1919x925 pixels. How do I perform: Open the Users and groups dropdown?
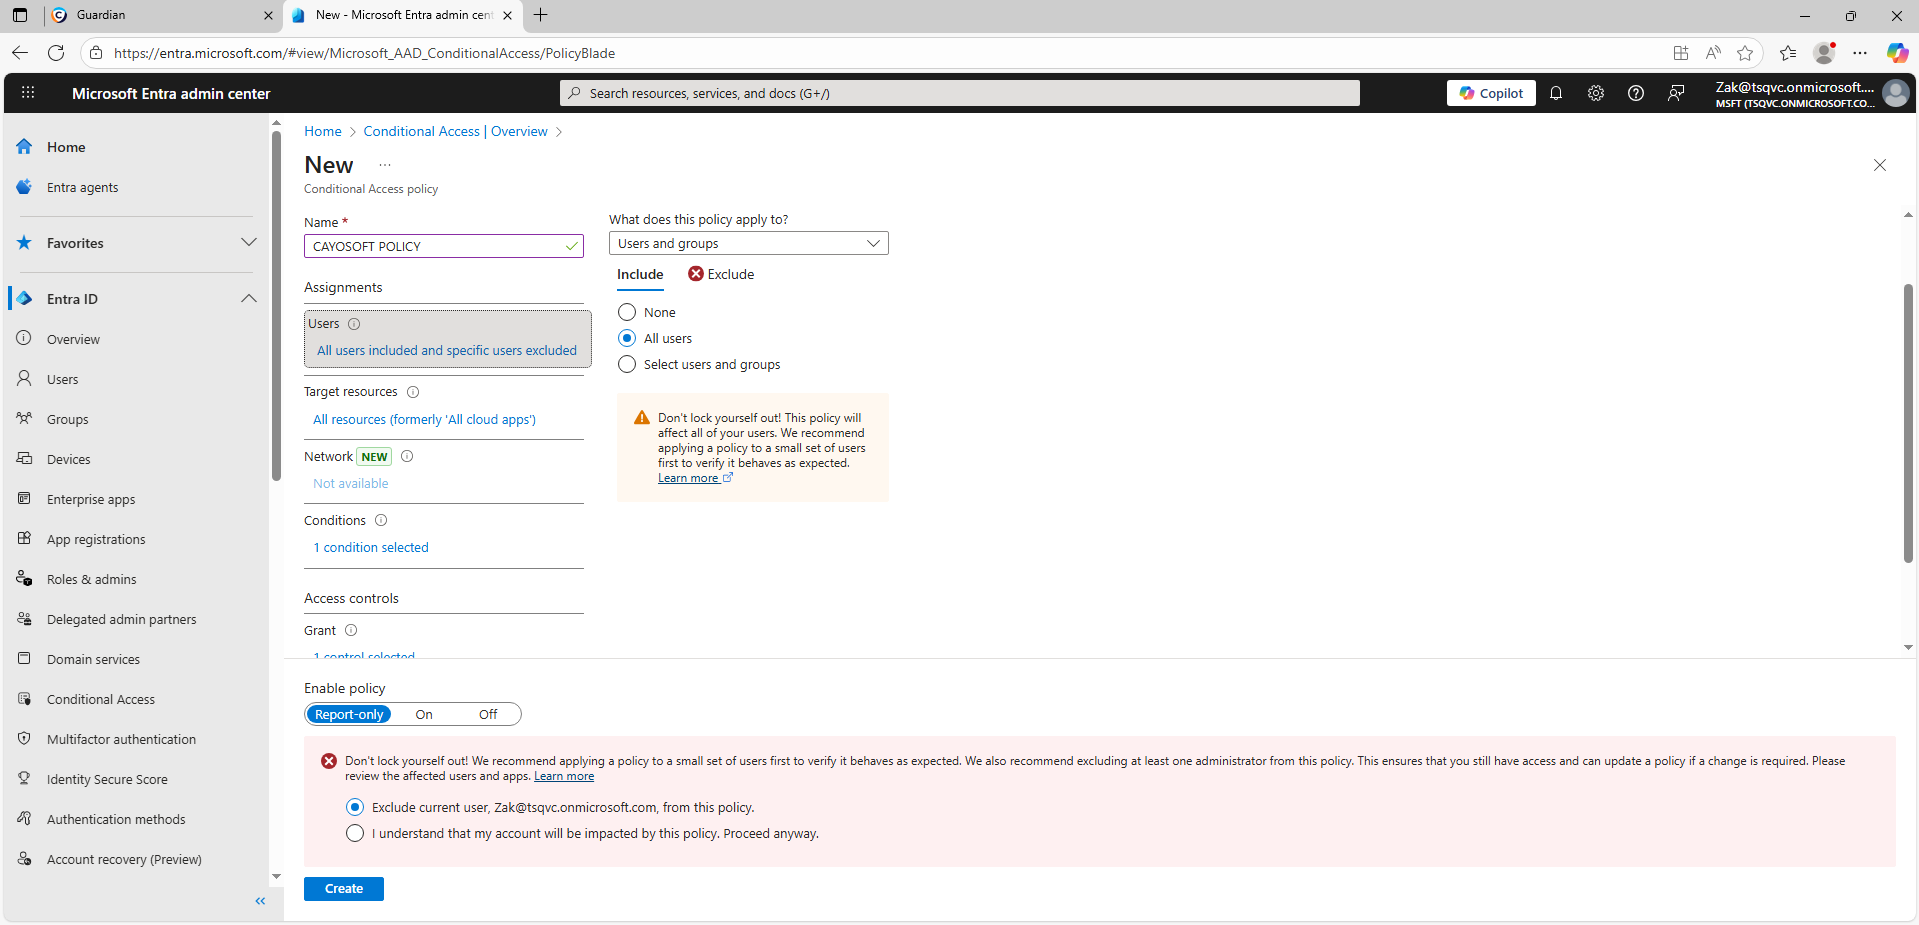click(x=748, y=244)
